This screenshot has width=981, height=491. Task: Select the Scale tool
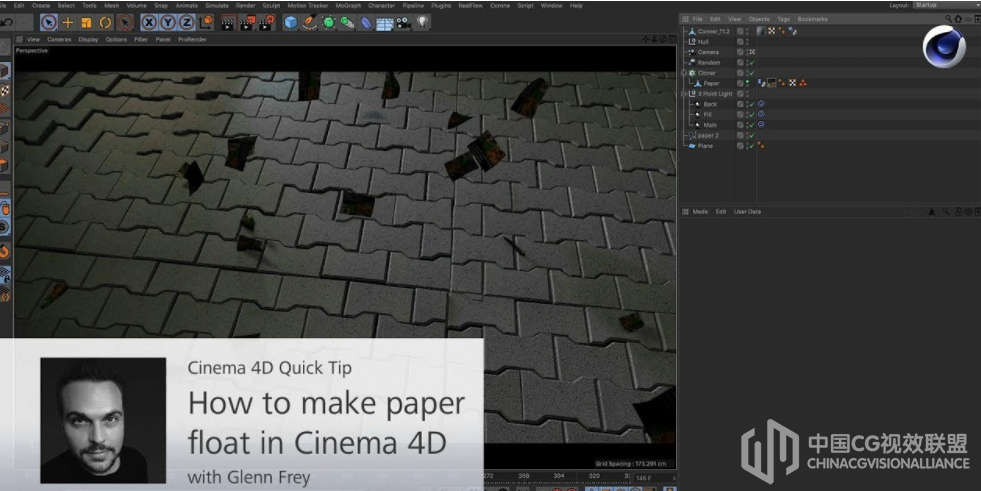click(86, 23)
